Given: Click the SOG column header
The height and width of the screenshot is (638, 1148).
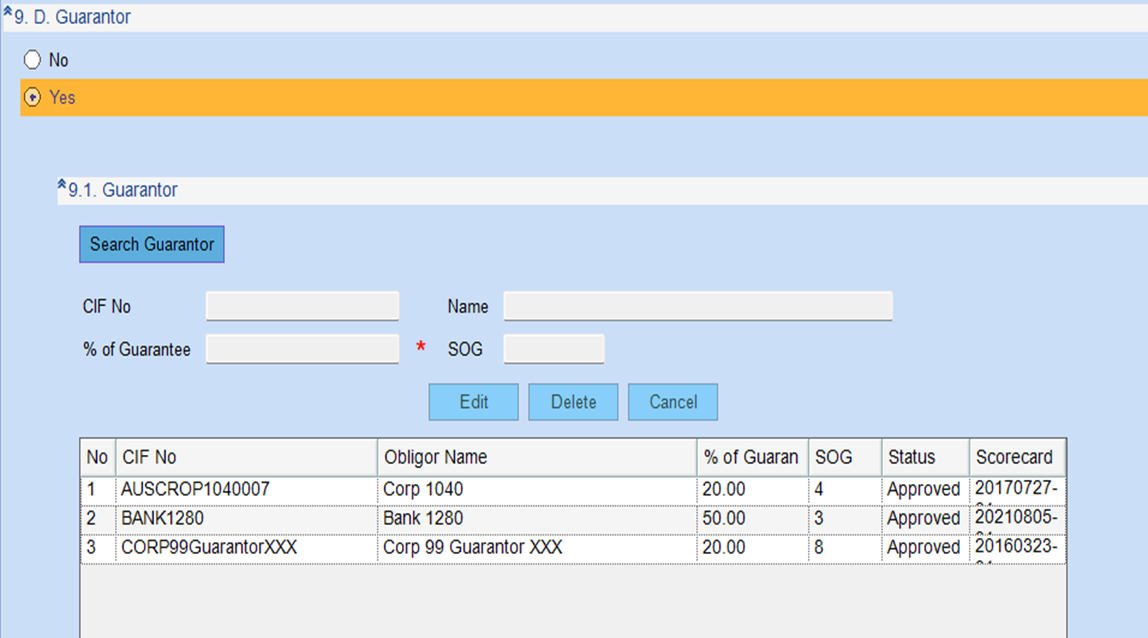Looking at the screenshot, I should click(844, 457).
